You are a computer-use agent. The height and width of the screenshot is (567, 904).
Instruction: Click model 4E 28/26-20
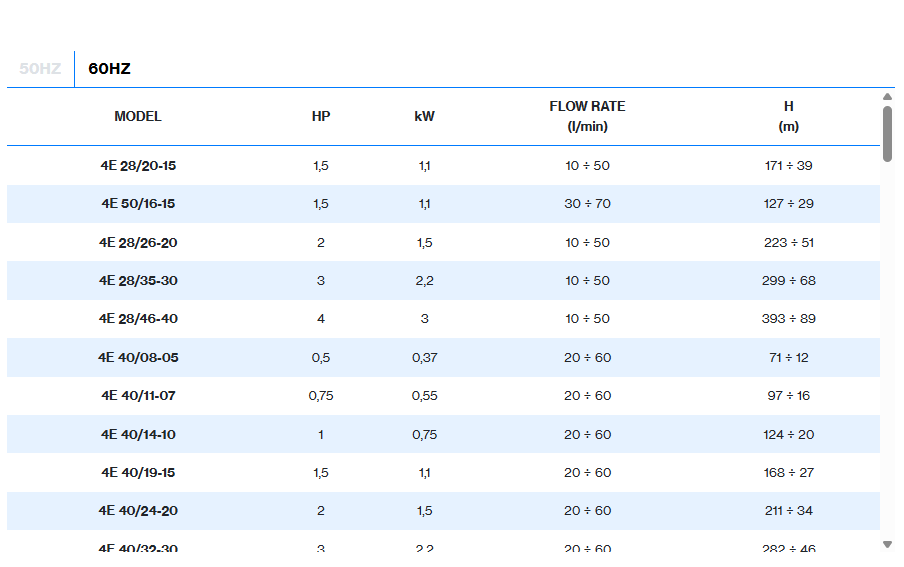point(138,243)
